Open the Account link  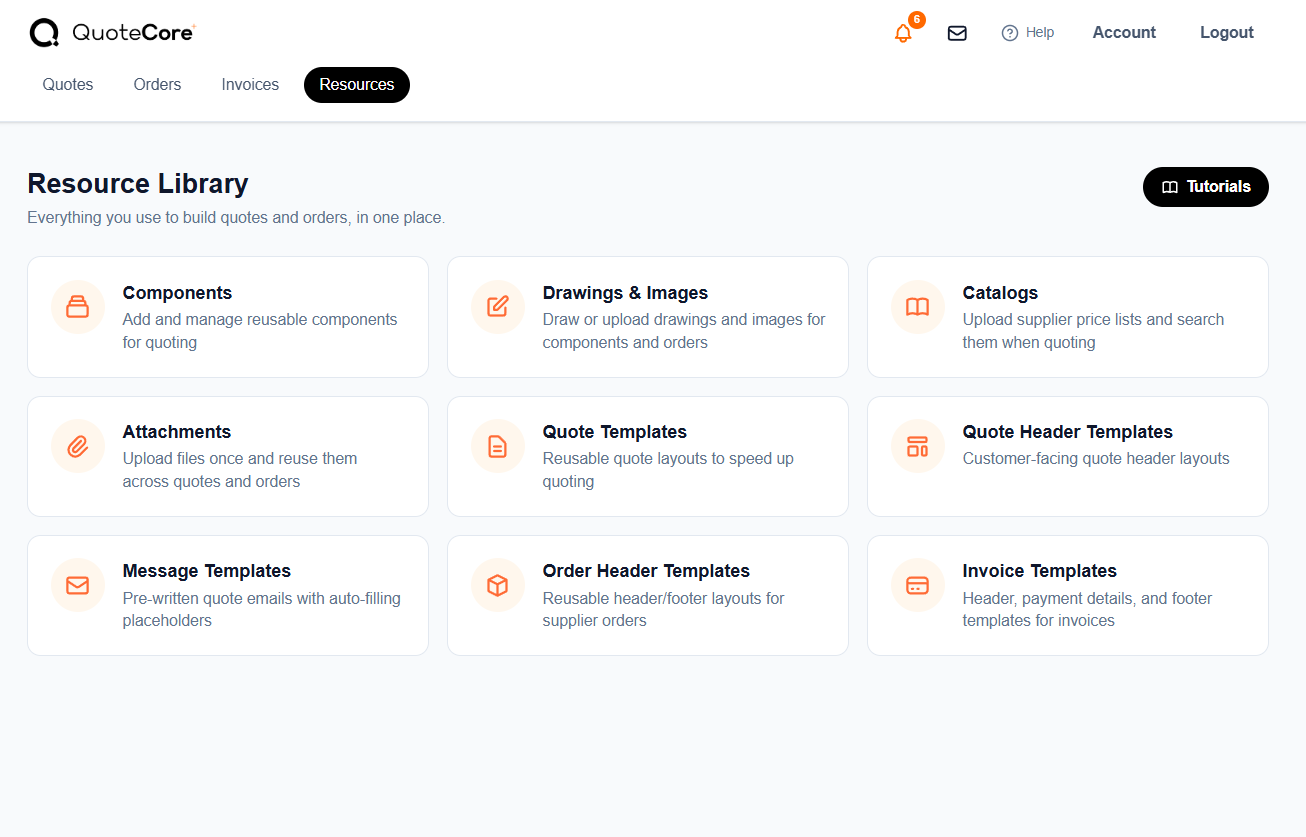pyautogui.click(x=1124, y=33)
